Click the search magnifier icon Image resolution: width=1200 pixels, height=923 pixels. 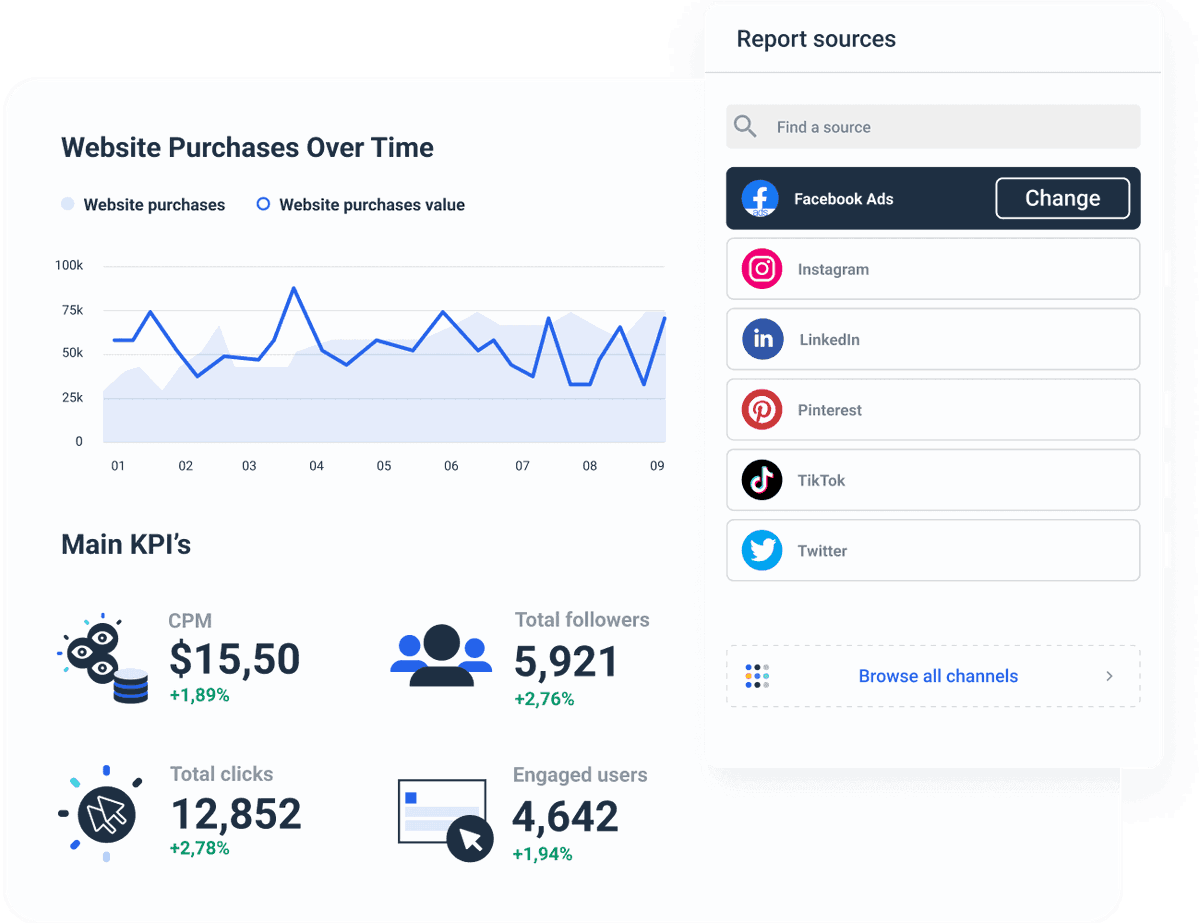745,126
